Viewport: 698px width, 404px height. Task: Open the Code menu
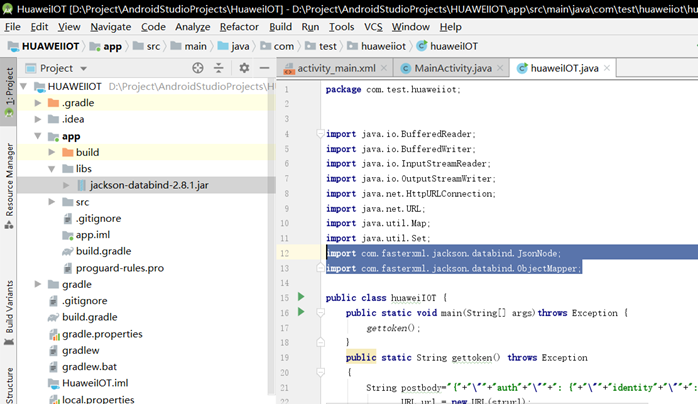click(153, 27)
